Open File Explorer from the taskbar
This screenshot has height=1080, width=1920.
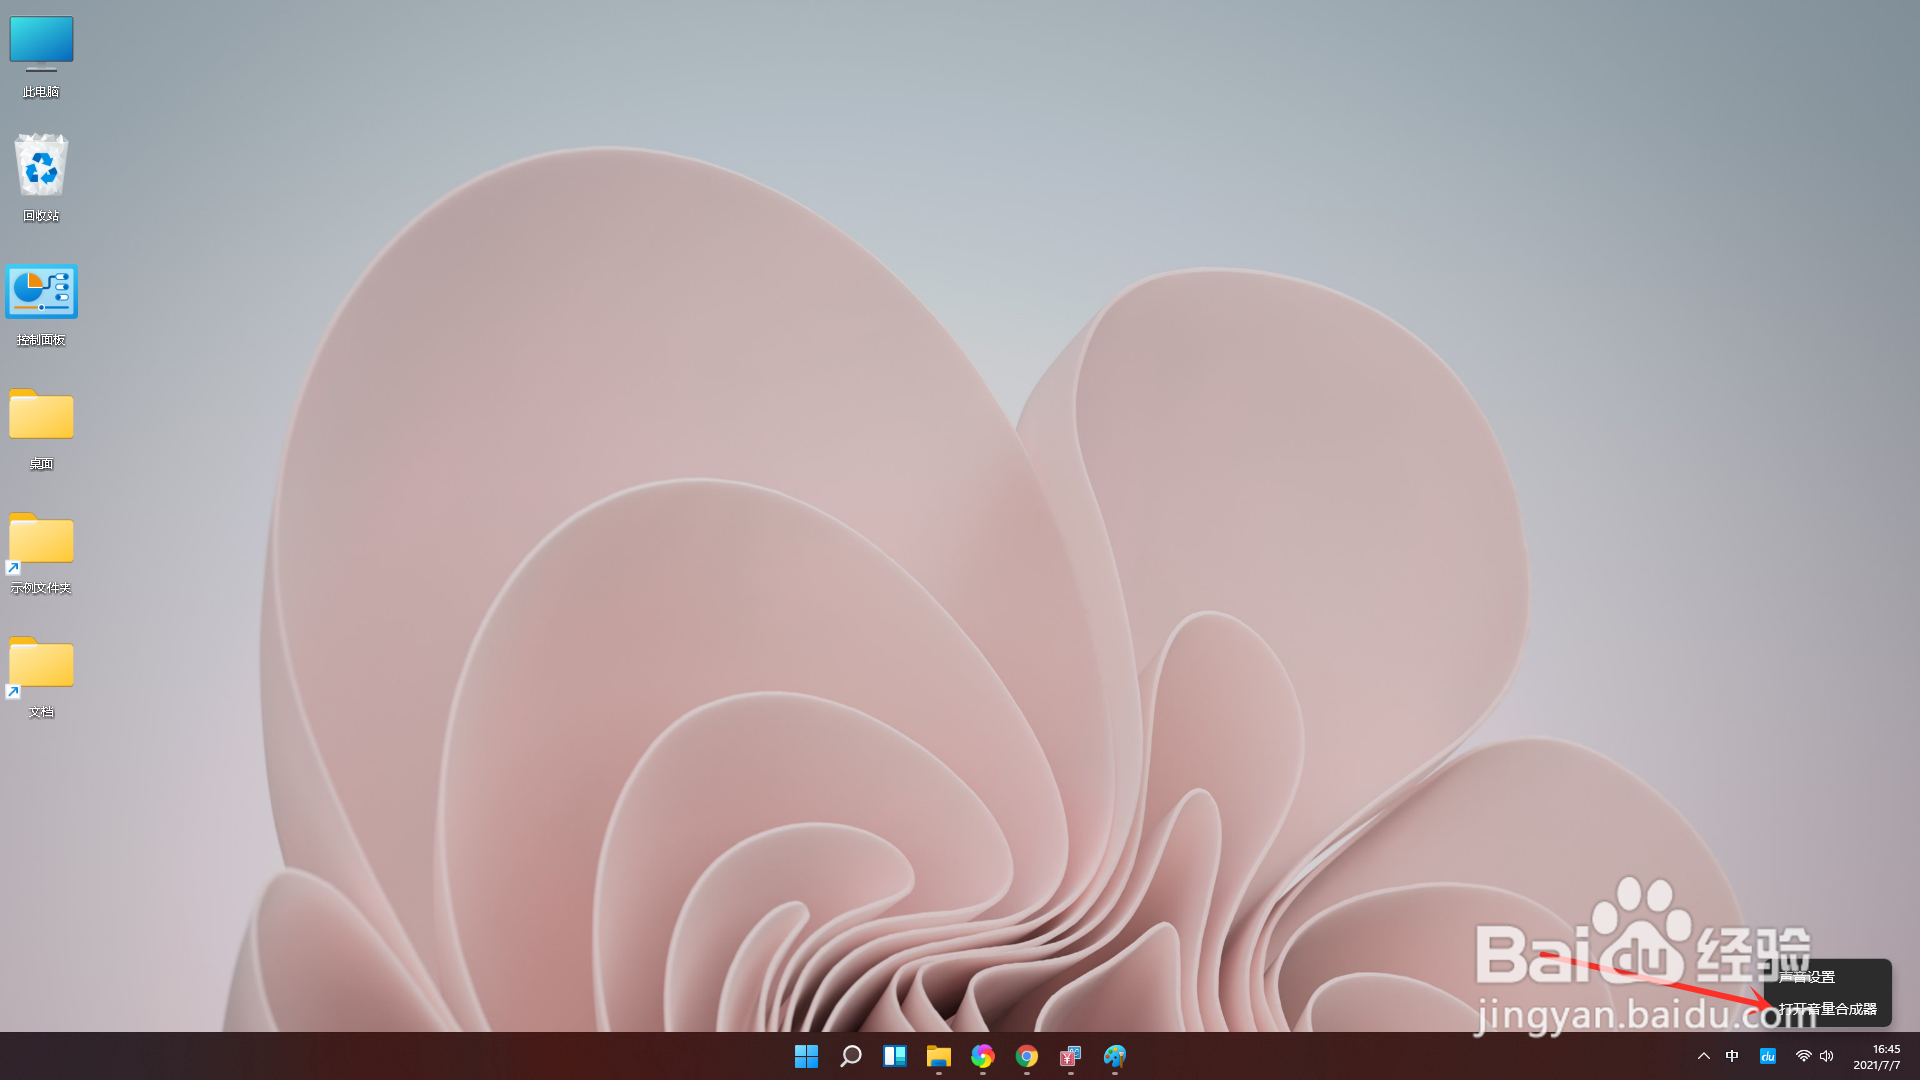tap(938, 1057)
